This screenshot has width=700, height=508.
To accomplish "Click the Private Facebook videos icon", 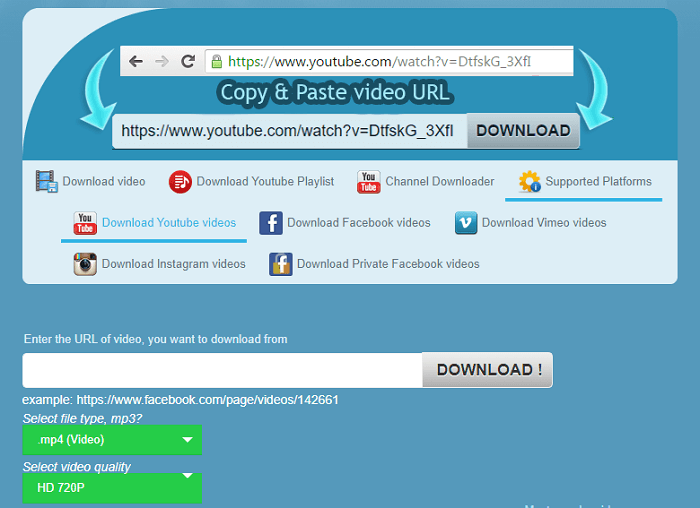I will pyautogui.click(x=281, y=264).
